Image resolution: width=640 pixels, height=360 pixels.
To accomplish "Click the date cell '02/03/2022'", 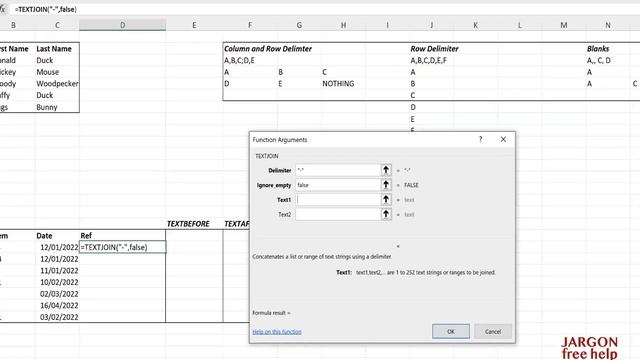I will [x=57, y=294].
